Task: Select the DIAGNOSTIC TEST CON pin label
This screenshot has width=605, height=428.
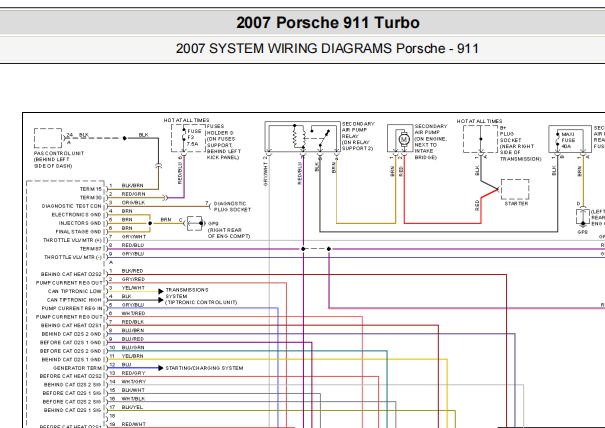Action: (x=71, y=206)
